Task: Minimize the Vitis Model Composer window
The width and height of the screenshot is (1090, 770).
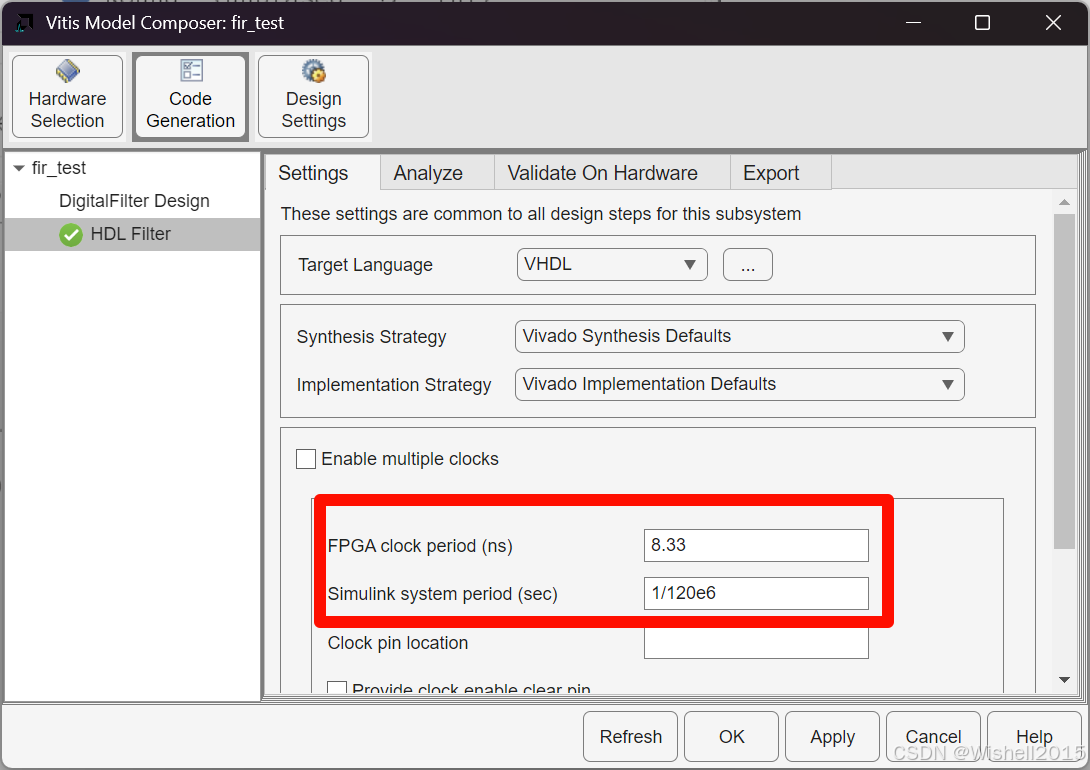Action: pos(913,23)
